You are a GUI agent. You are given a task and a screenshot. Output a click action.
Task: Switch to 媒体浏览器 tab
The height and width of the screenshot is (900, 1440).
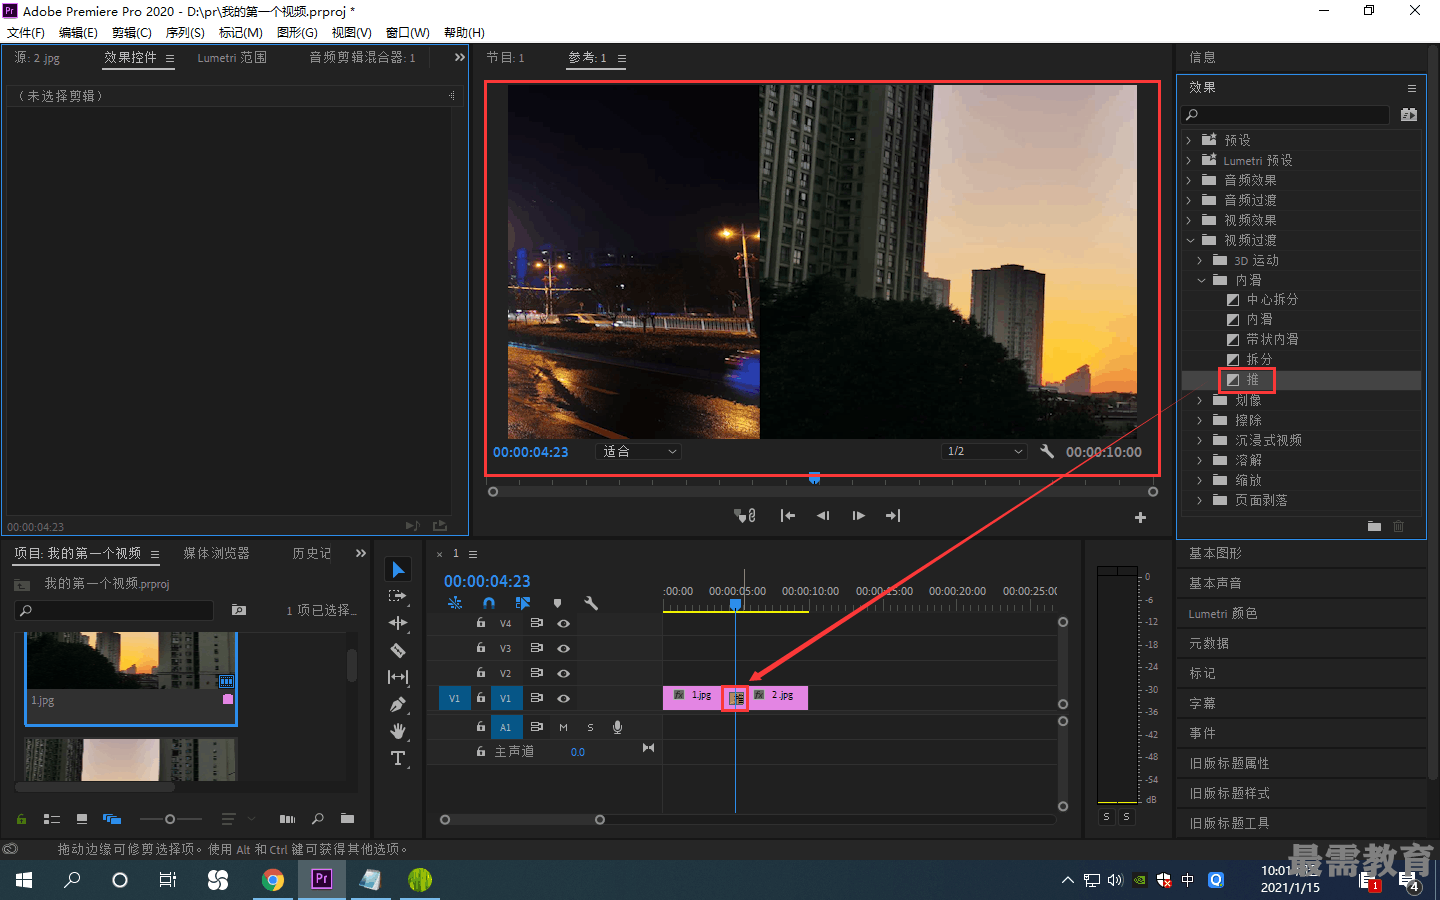tap(216, 553)
